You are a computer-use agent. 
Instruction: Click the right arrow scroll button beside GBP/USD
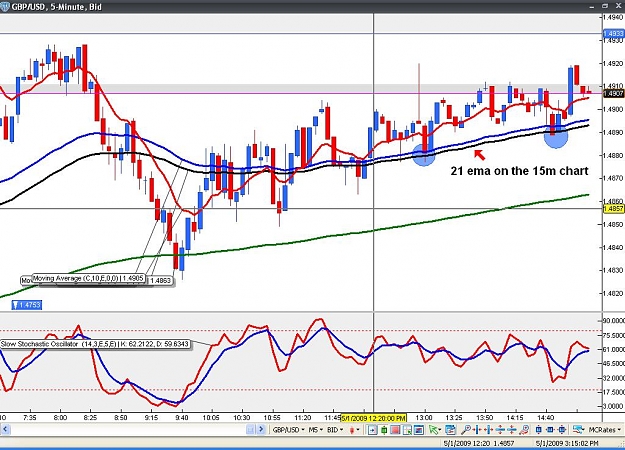coord(261,429)
